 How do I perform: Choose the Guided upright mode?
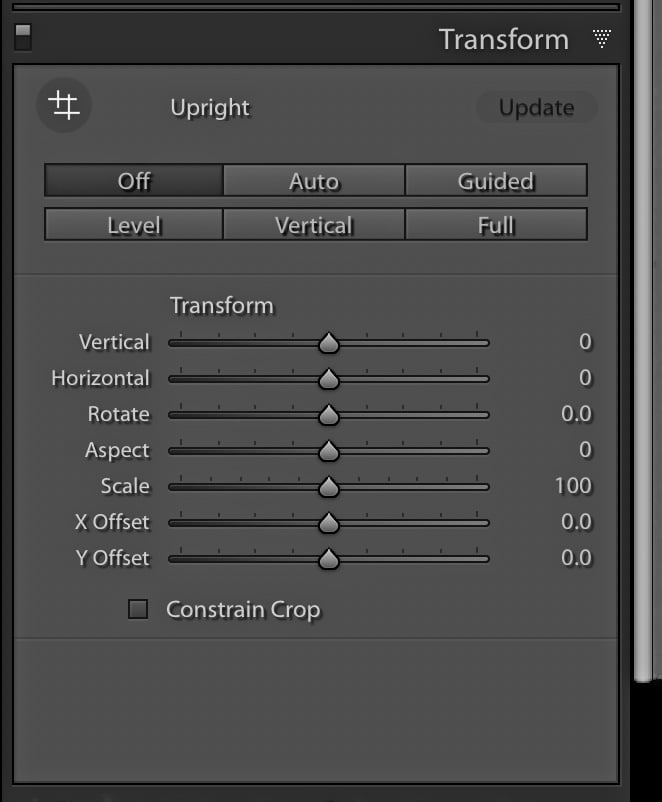(496, 181)
